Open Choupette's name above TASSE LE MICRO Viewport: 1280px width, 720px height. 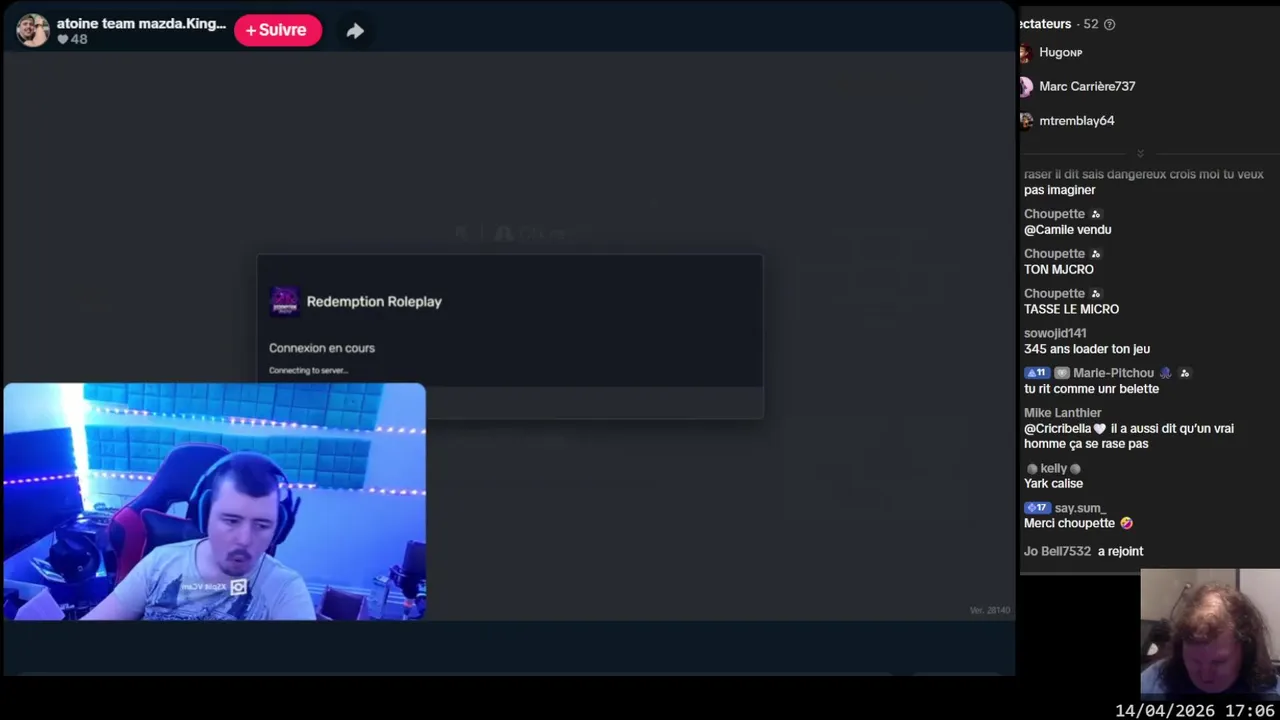pos(1054,294)
